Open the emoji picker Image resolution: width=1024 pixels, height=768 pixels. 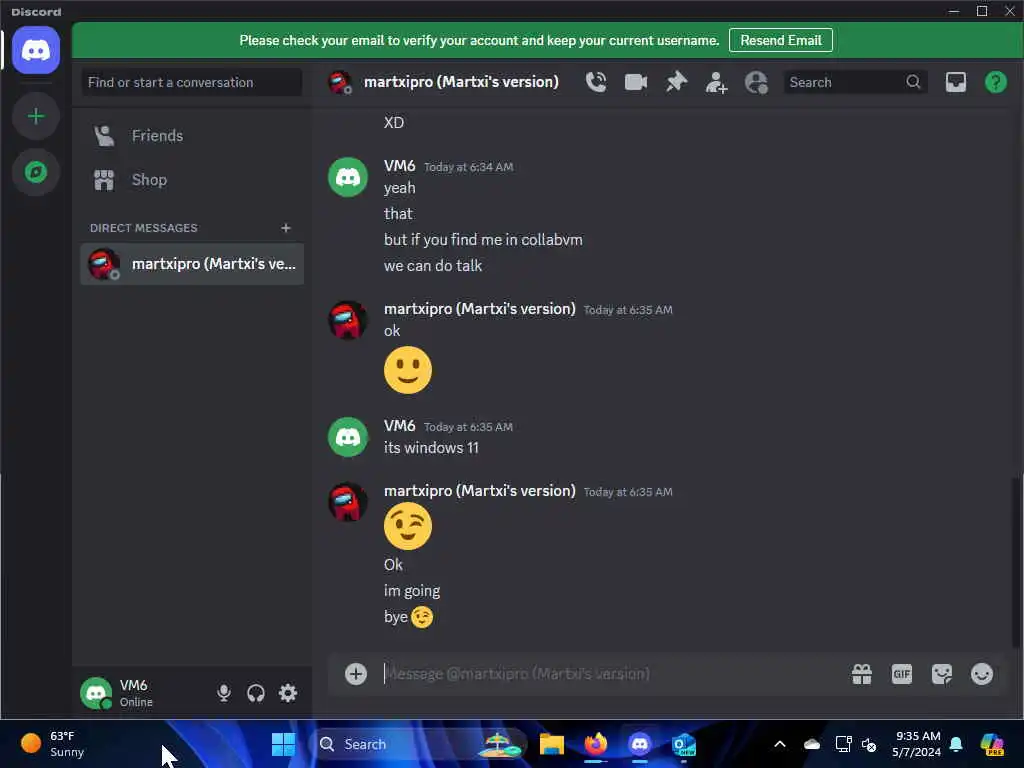pyautogui.click(x=982, y=674)
